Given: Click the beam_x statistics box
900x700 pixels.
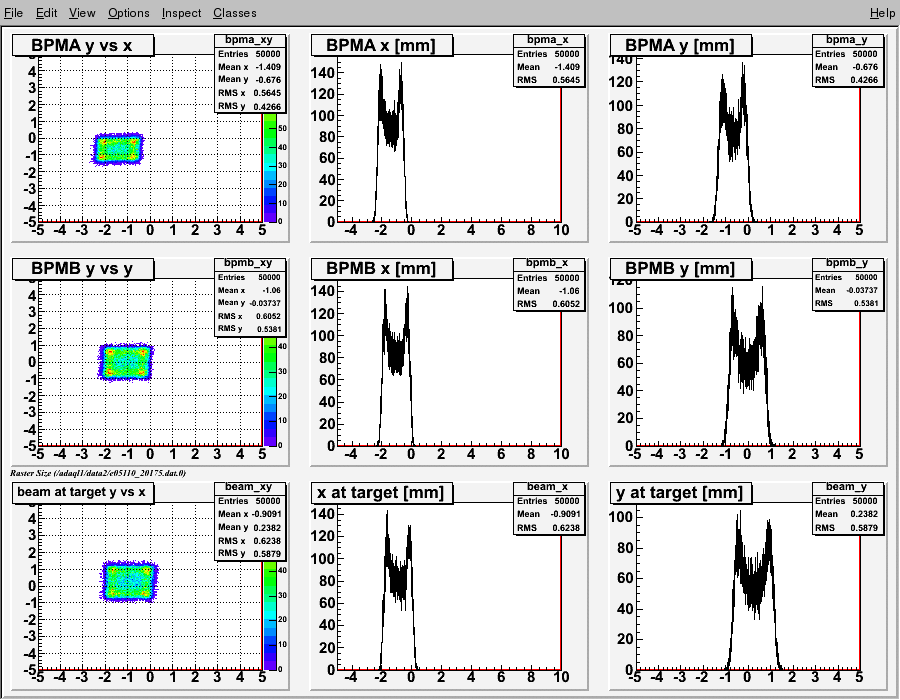Looking at the screenshot, I should 549,508.
